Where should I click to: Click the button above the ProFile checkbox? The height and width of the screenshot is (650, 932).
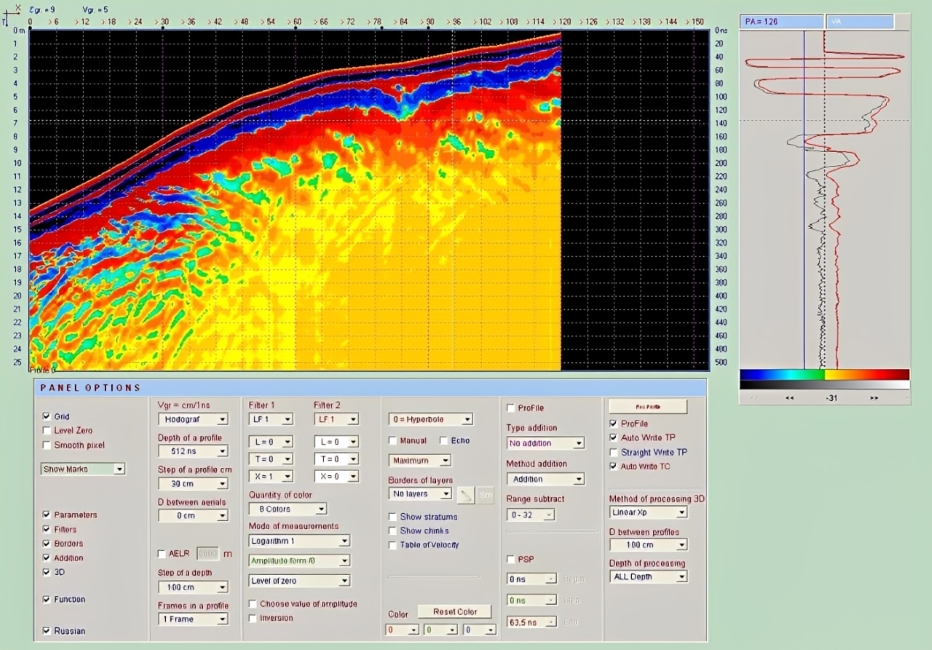648,407
